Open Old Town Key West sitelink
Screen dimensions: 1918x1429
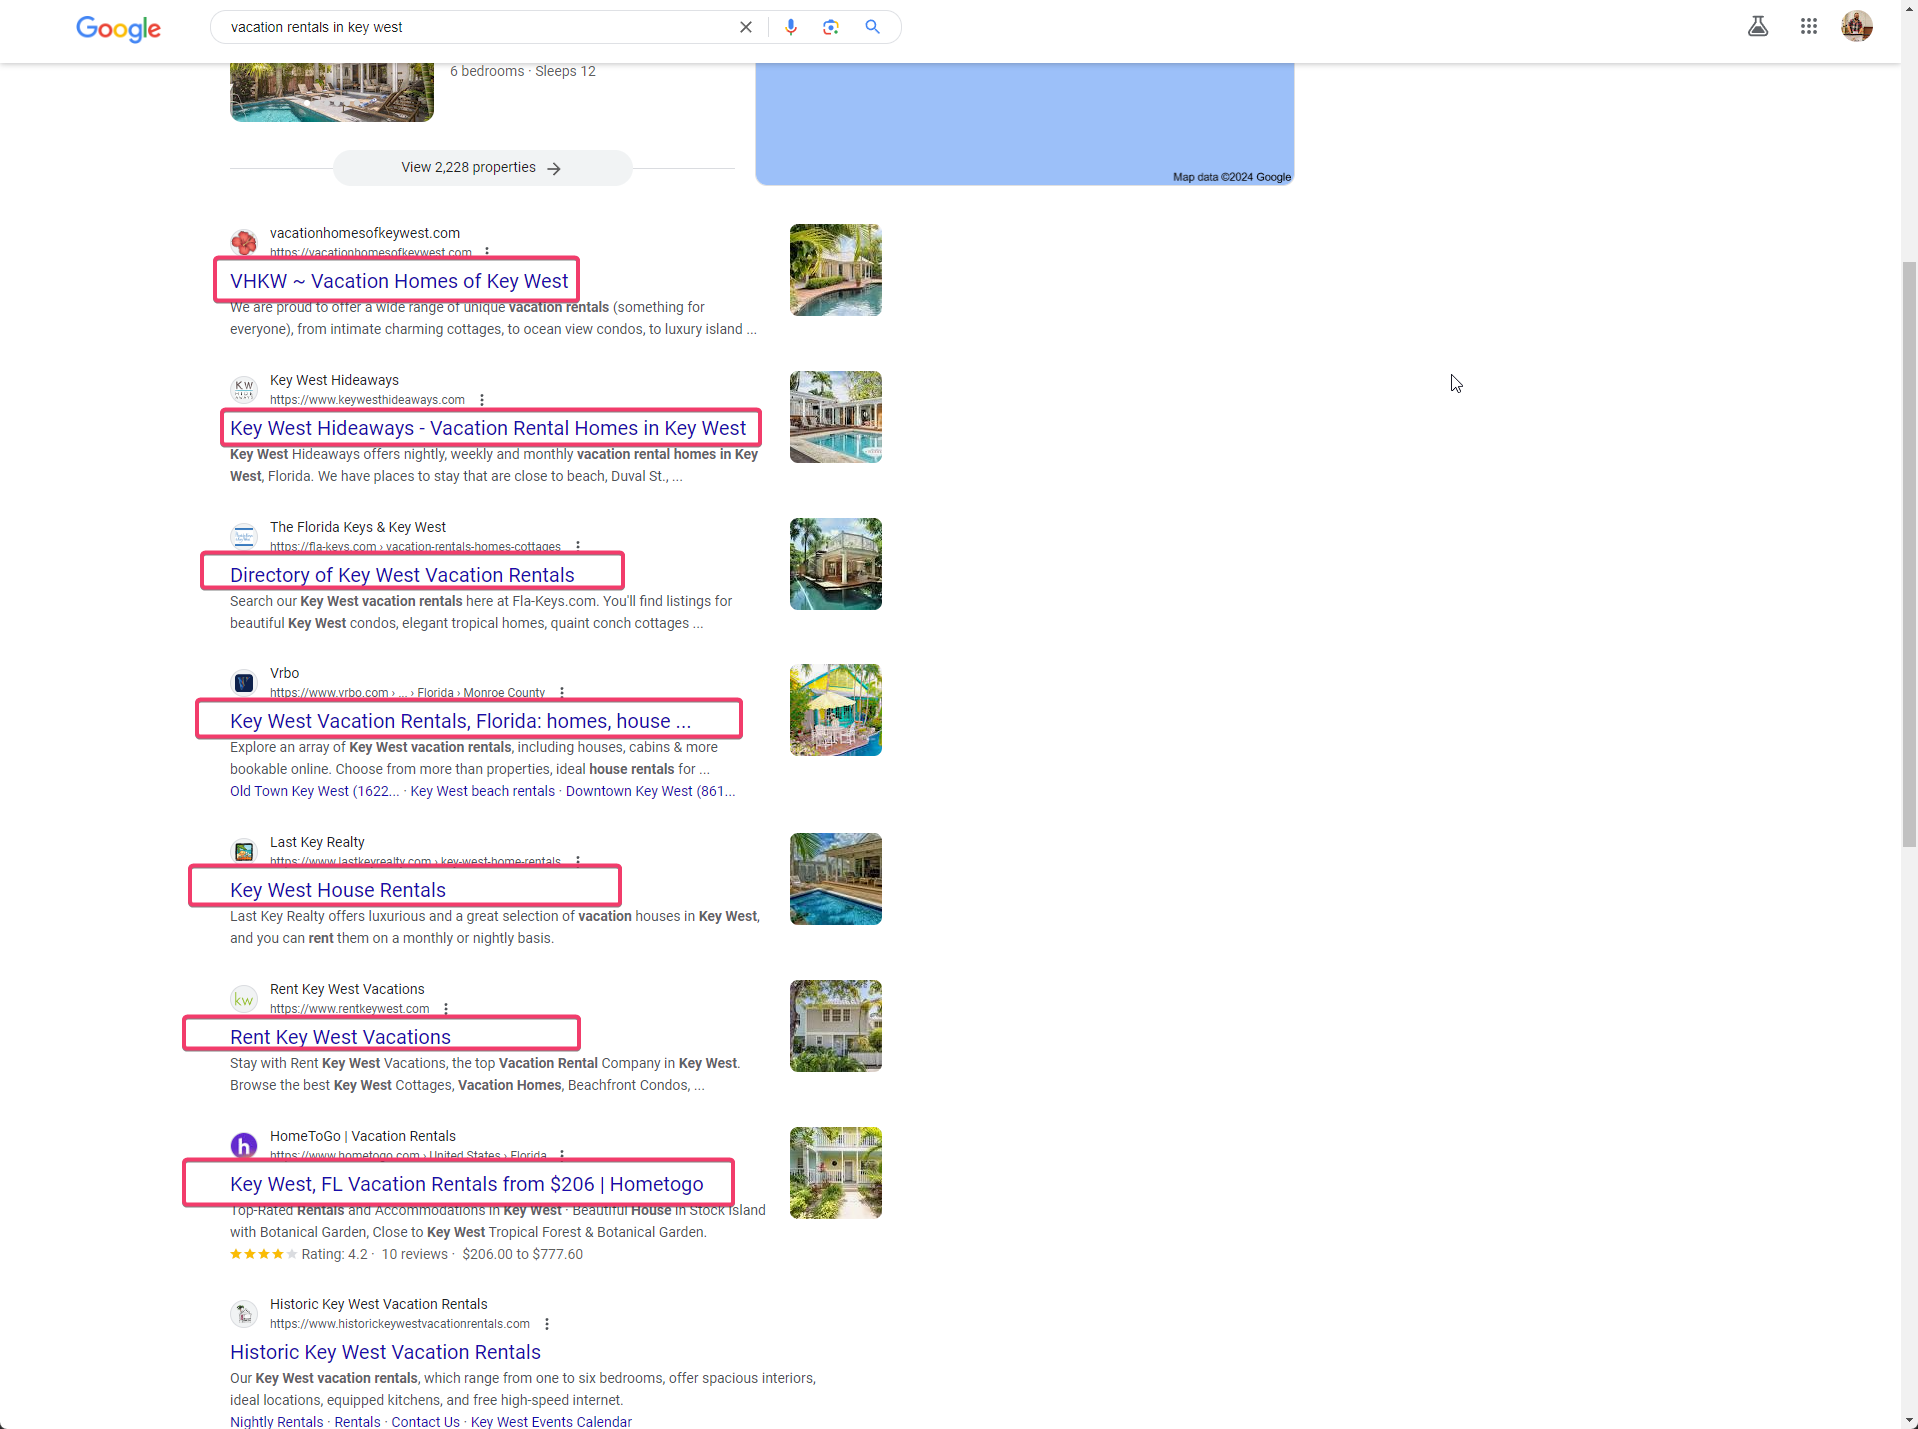314,791
